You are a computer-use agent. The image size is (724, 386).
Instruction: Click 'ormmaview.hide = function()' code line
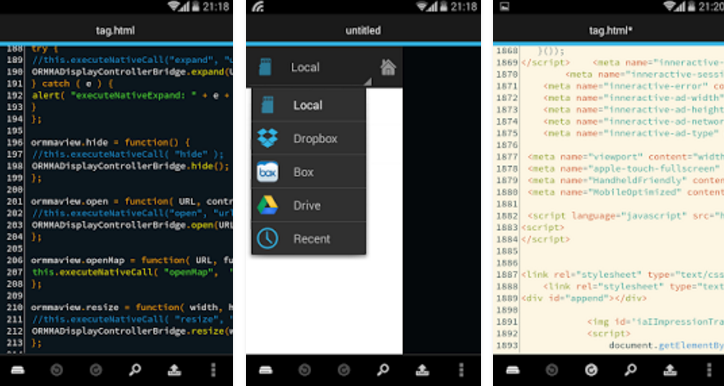110,142
